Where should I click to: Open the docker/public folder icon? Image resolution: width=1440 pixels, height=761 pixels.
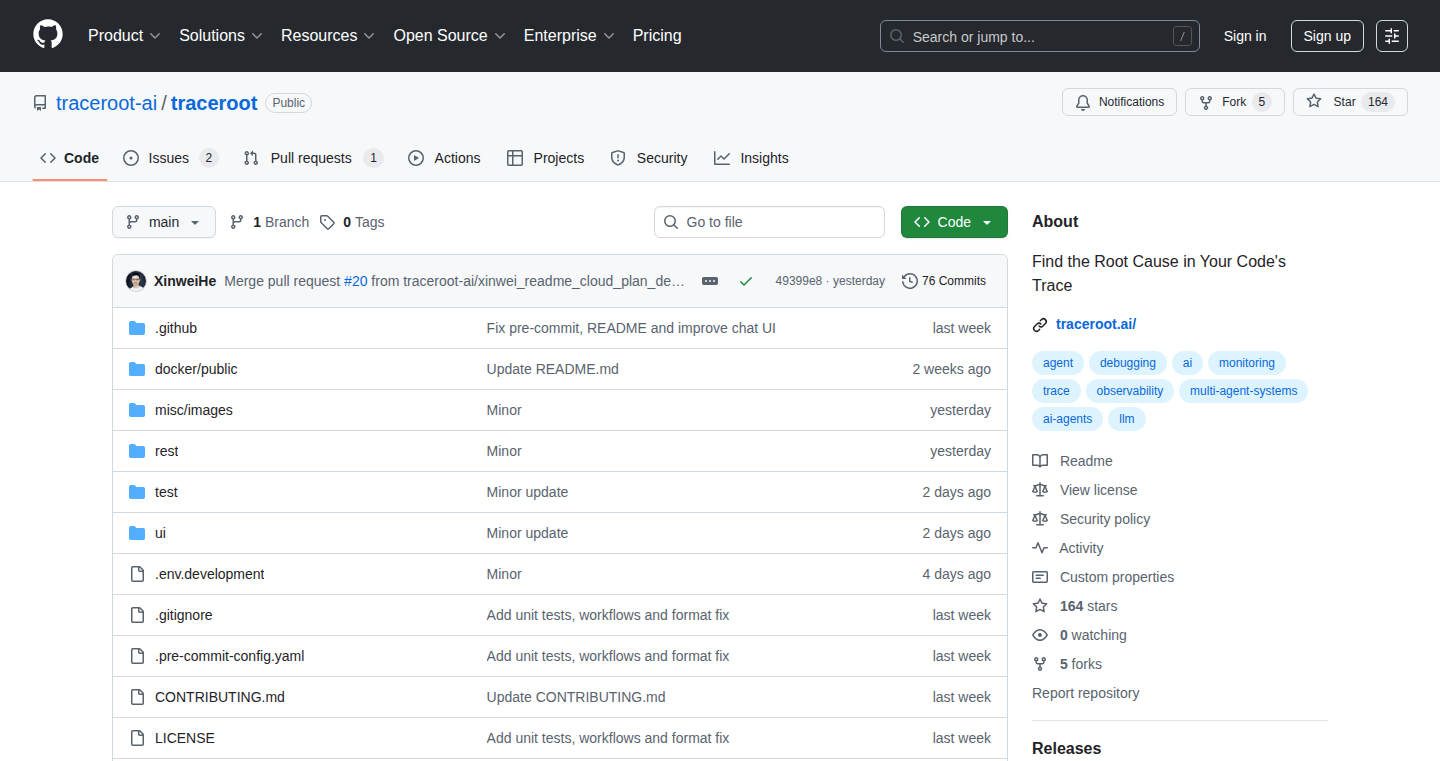tap(137, 369)
